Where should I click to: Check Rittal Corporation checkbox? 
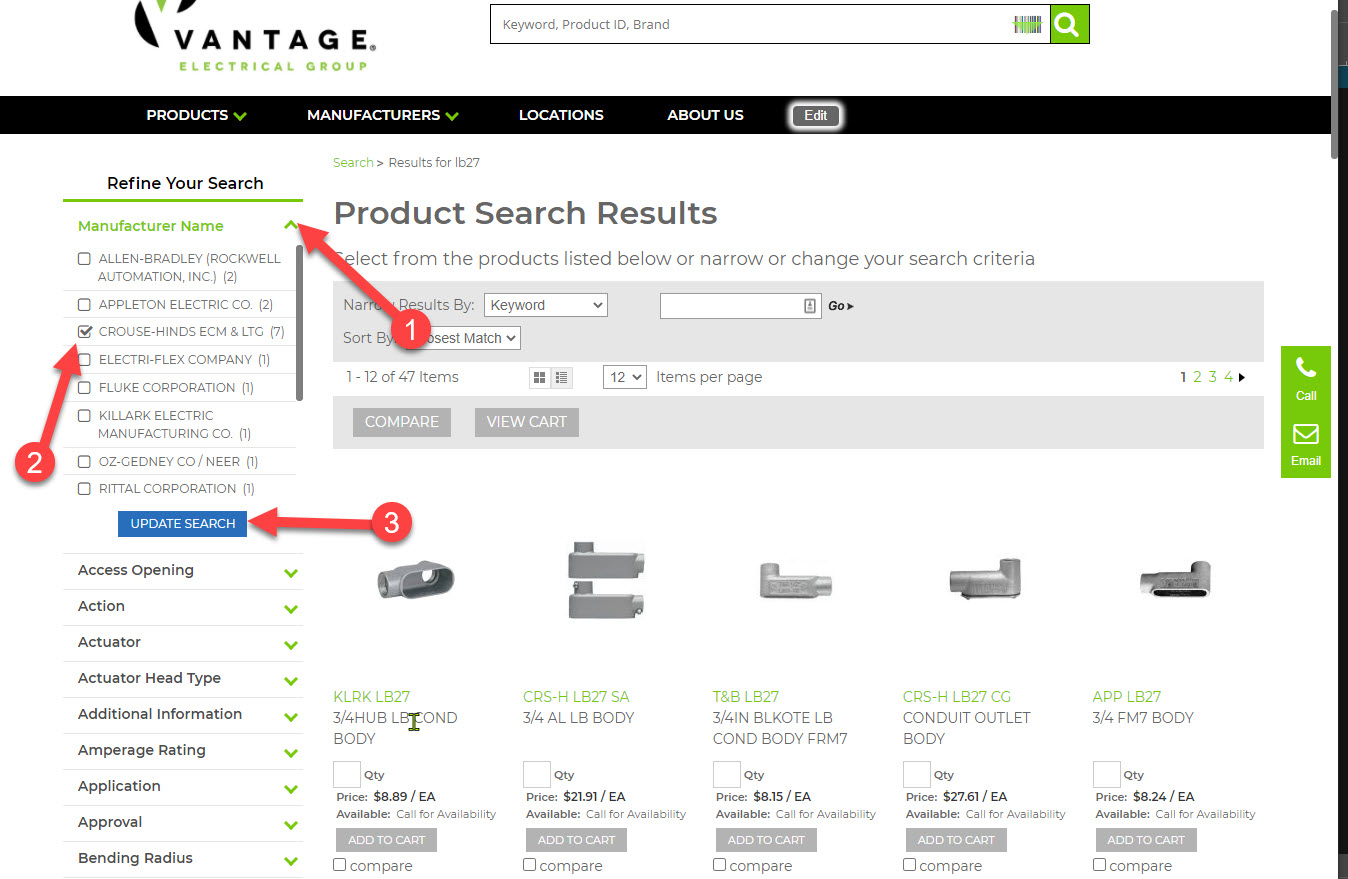coord(85,489)
